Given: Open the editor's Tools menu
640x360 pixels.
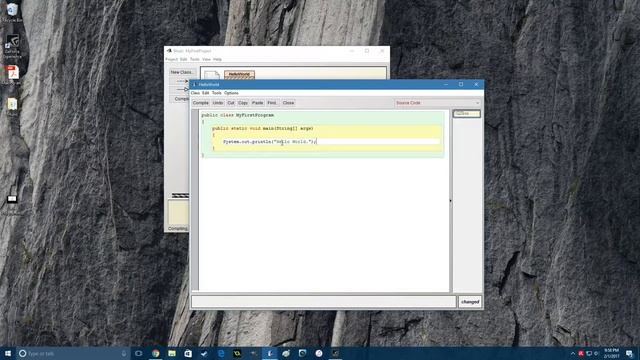Looking at the screenshot, I should click(217, 93).
